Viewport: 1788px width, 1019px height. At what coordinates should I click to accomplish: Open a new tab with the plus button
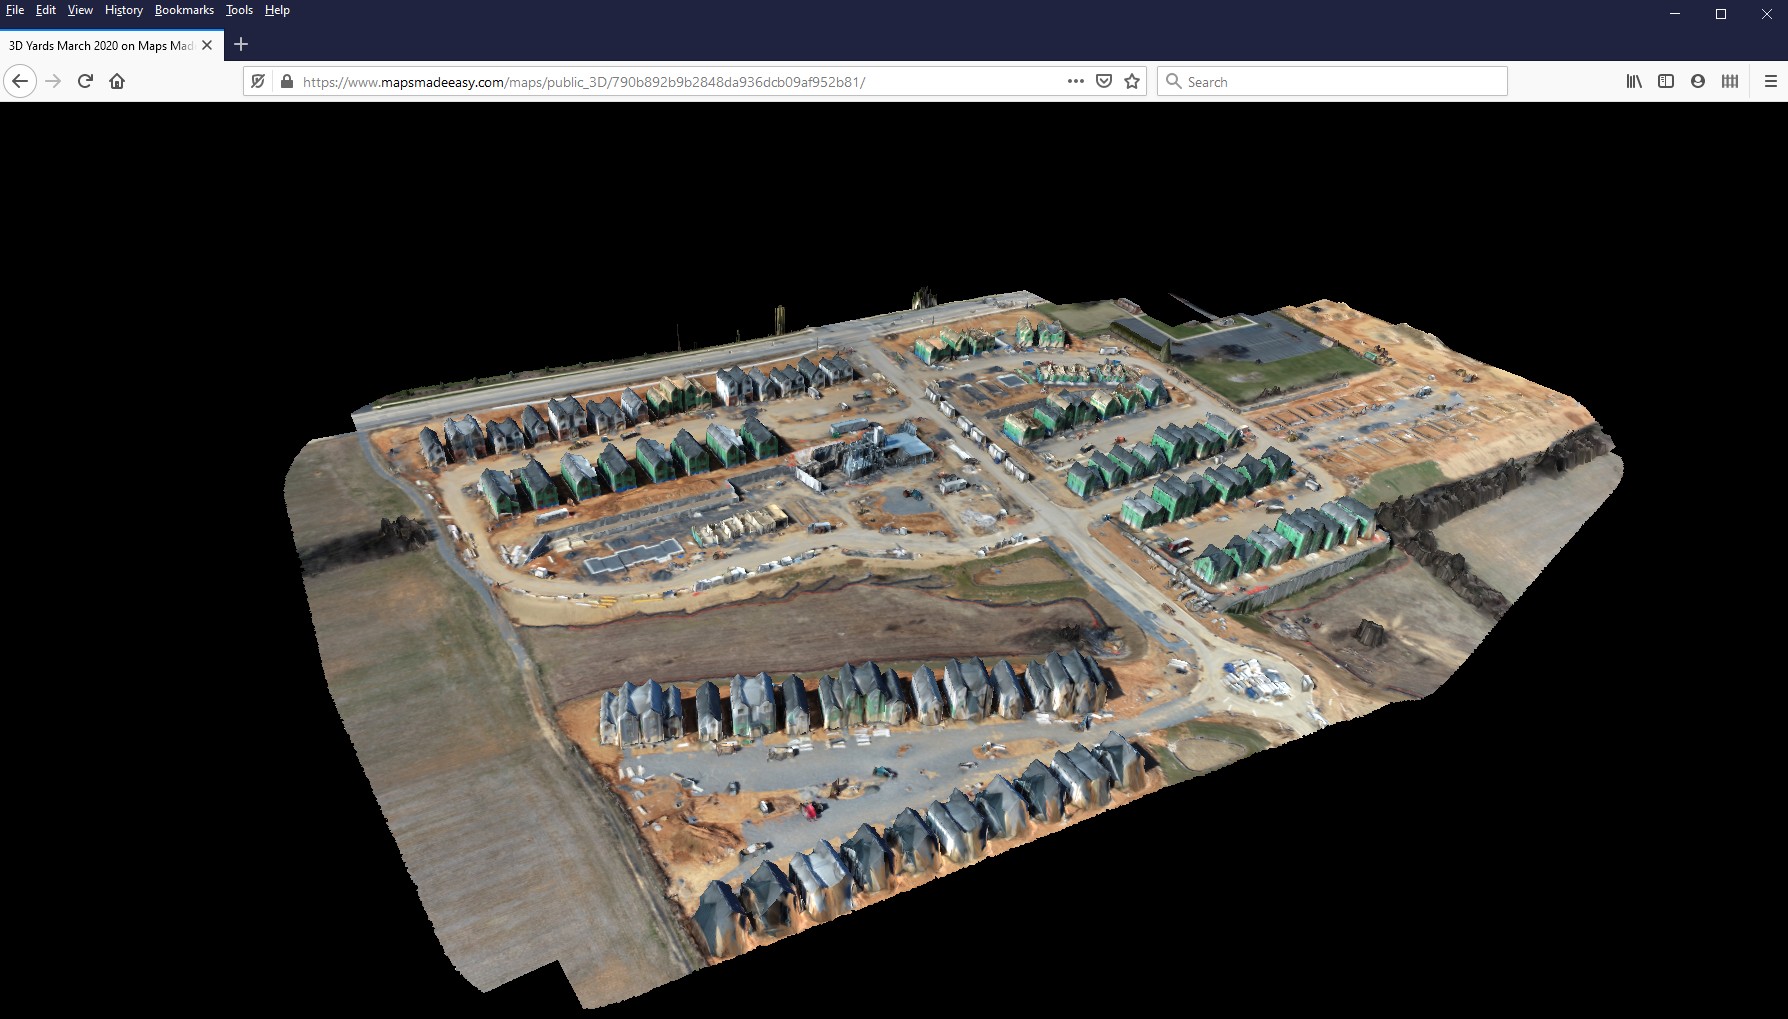pyautogui.click(x=240, y=45)
